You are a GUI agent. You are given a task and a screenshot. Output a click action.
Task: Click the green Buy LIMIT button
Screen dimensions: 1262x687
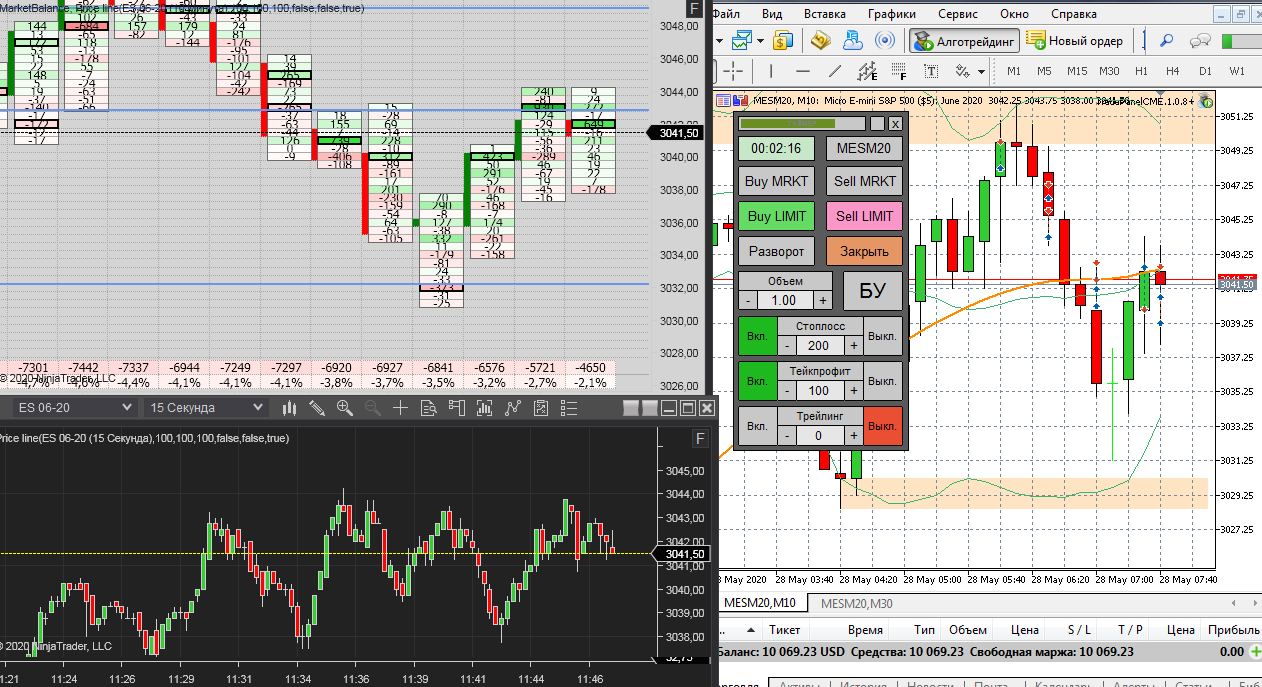tap(777, 216)
